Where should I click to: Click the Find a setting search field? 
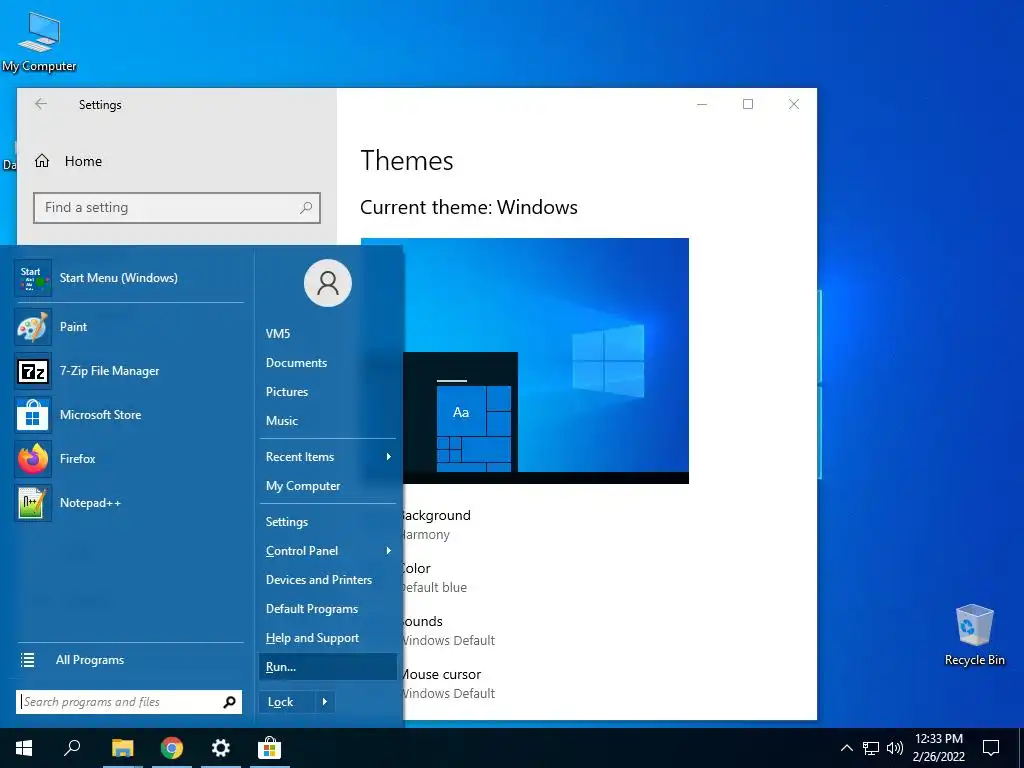point(176,208)
